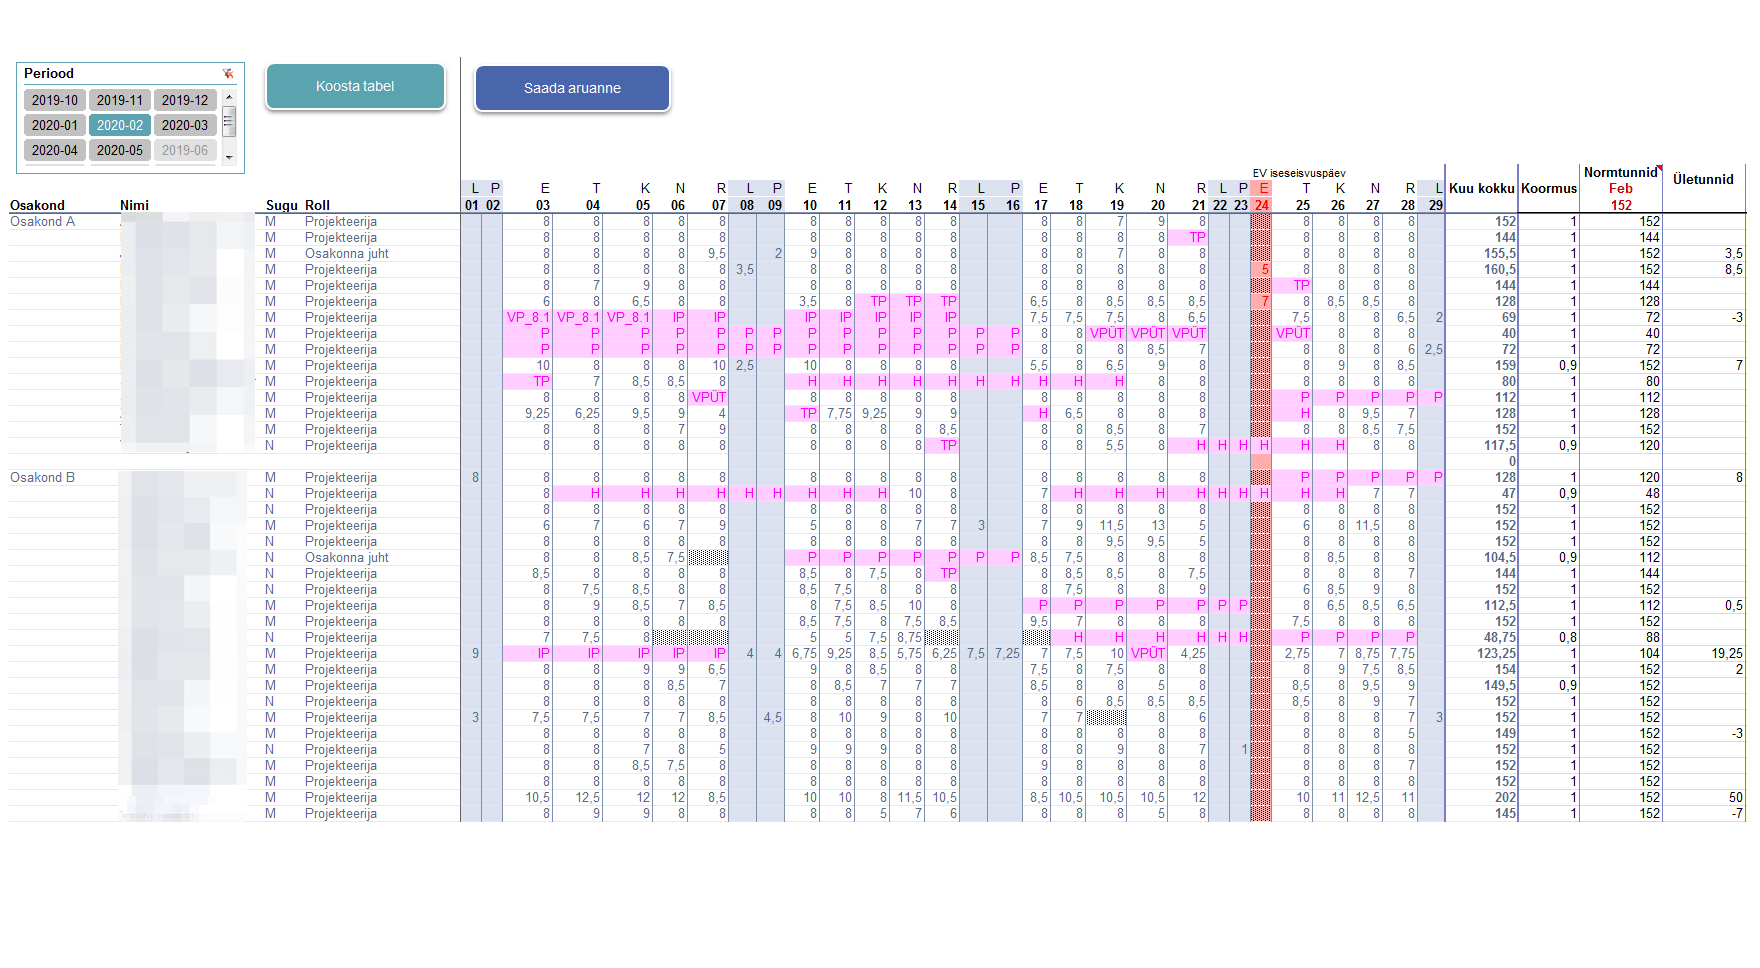Screen dimensions: 1760x968
Task: Click the Periood slicer scroll thumb
Action: click(x=229, y=122)
